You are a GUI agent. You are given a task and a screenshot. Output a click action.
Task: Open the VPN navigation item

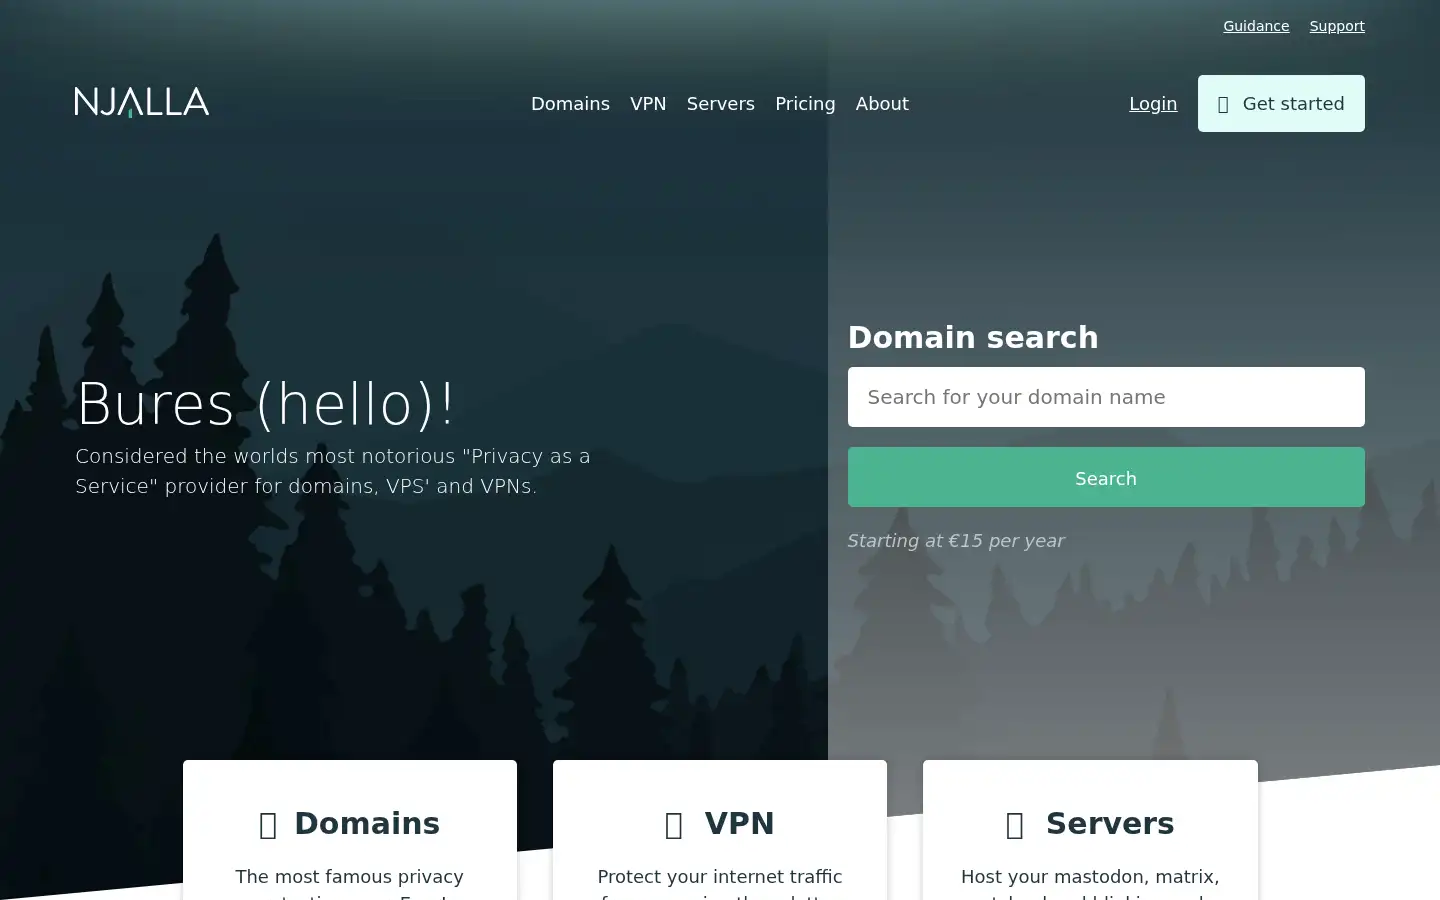(648, 104)
